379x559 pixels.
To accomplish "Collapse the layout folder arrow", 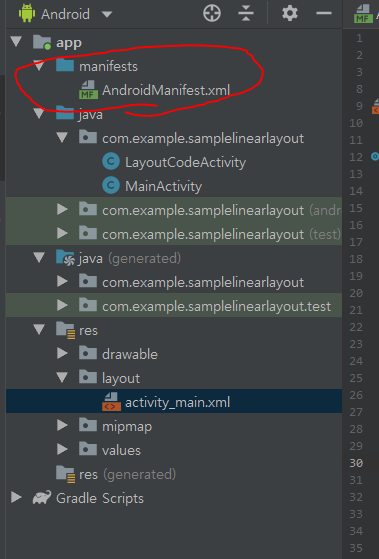I will [62, 378].
